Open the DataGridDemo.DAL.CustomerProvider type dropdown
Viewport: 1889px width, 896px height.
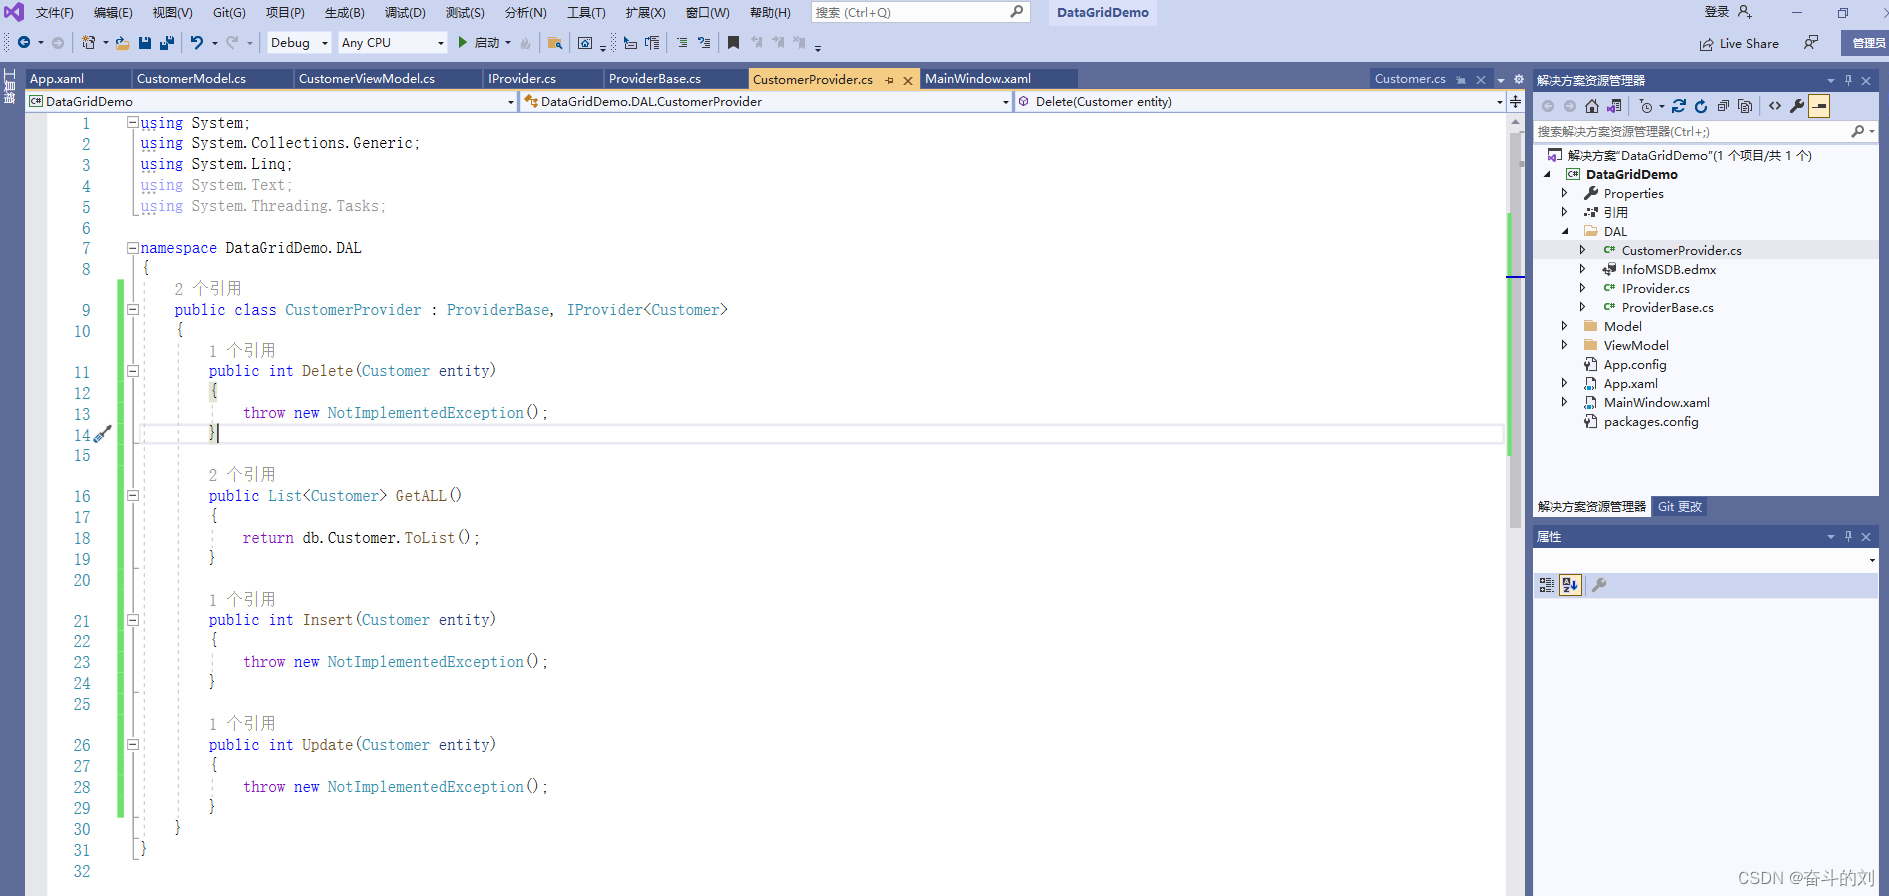click(x=766, y=101)
